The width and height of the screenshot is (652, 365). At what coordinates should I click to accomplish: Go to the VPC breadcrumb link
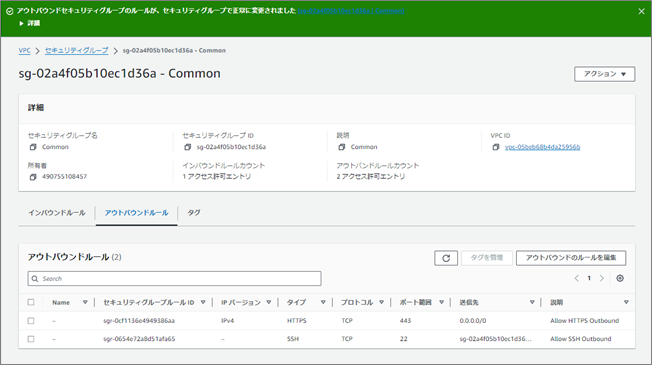pyautogui.click(x=25, y=50)
